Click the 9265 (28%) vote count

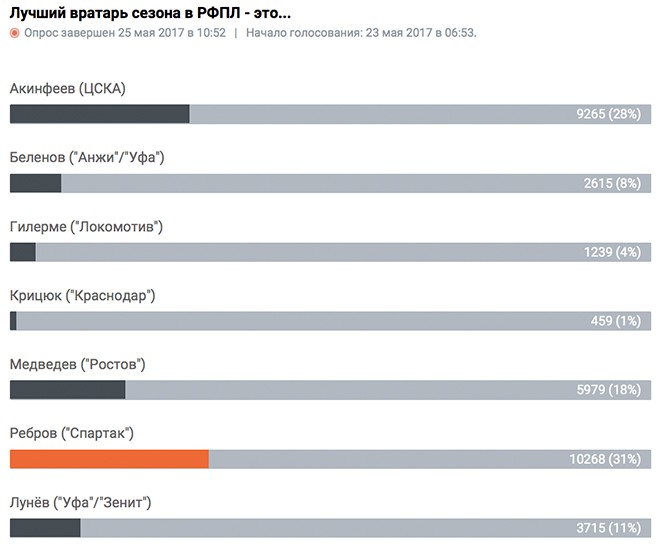[x=607, y=114]
